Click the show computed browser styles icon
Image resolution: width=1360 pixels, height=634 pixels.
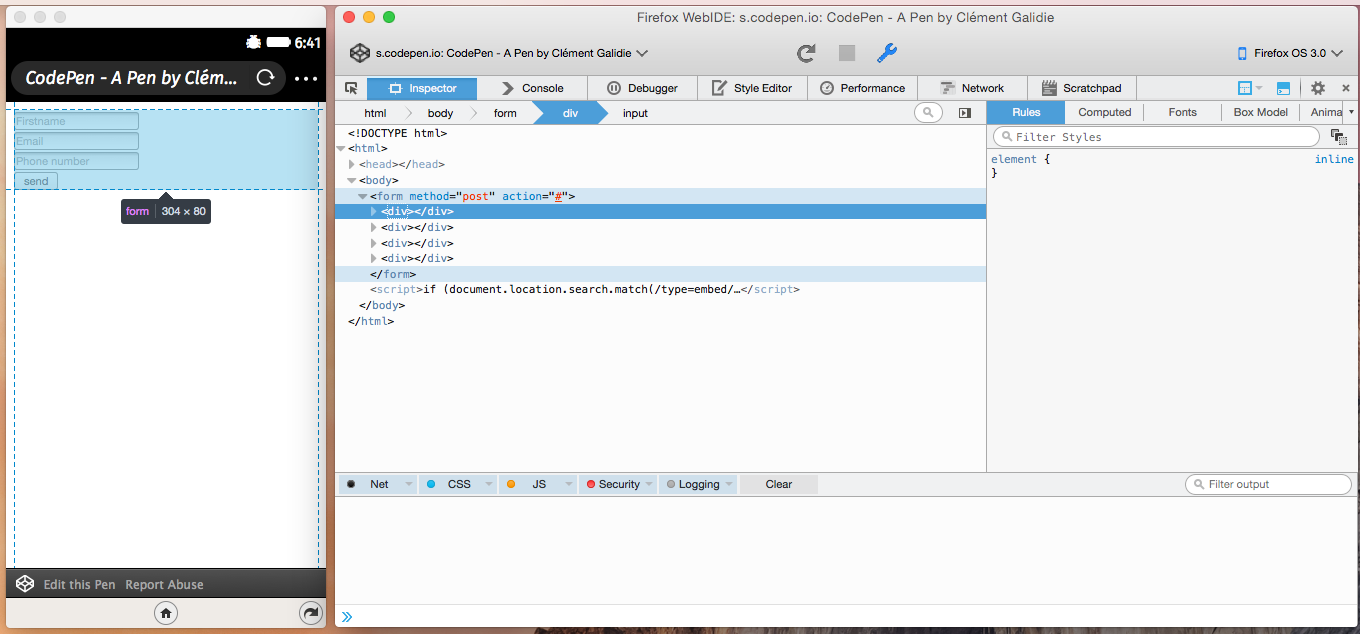click(x=1339, y=137)
